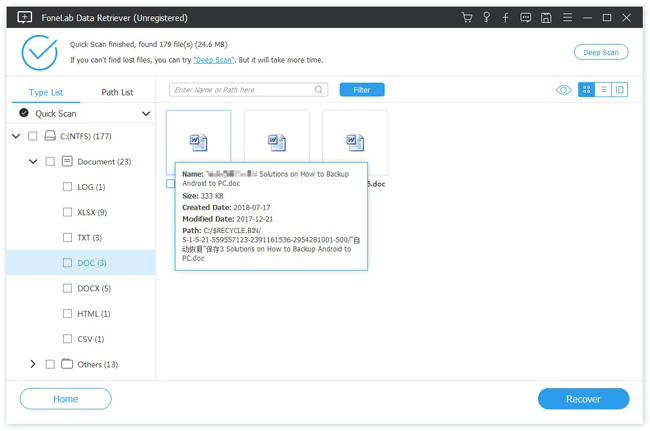Viewport: 650px width, 431px height.
Task: Select the first Word file thumbnail
Action: coord(199,142)
